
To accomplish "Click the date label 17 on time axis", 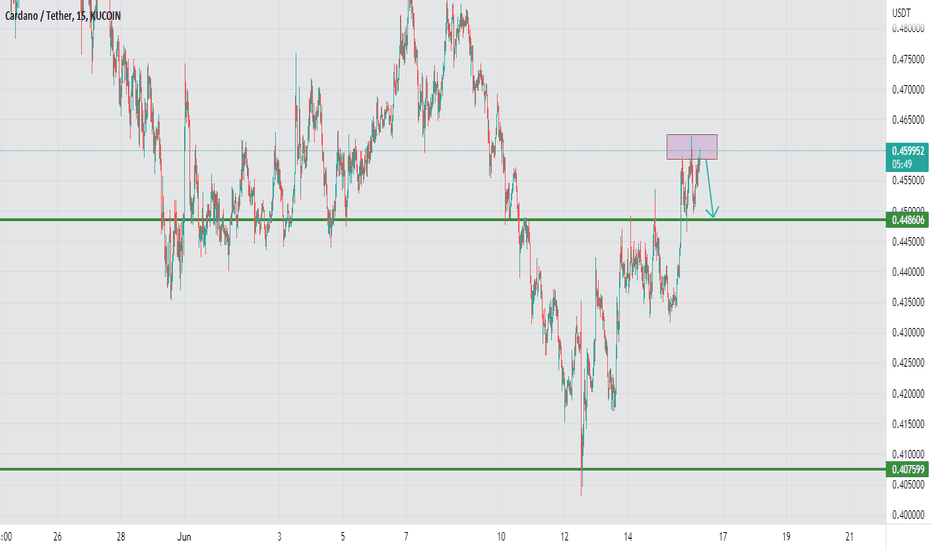I will point(723,537).
